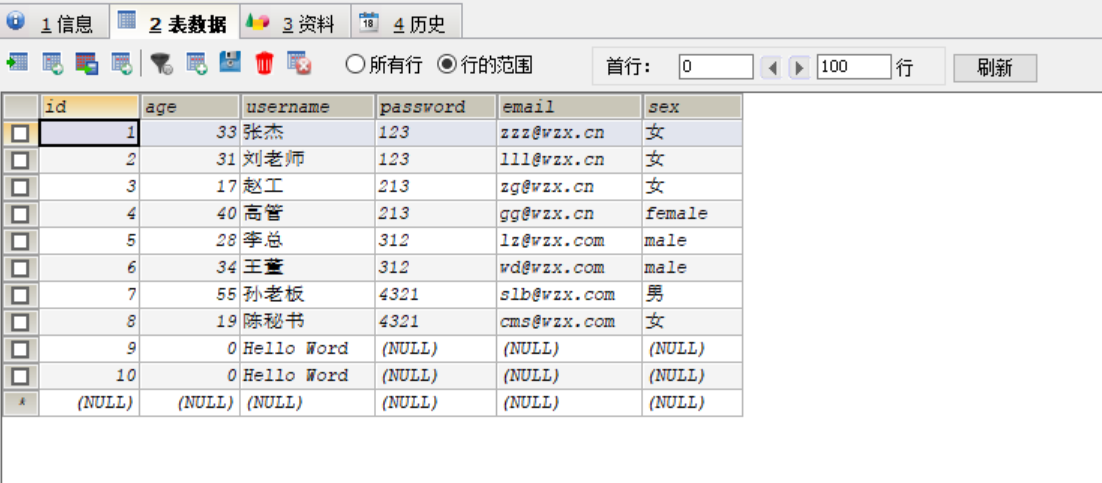Sort by the username column header
This screenshot has width=1102, height=483.
click(307, 107)
